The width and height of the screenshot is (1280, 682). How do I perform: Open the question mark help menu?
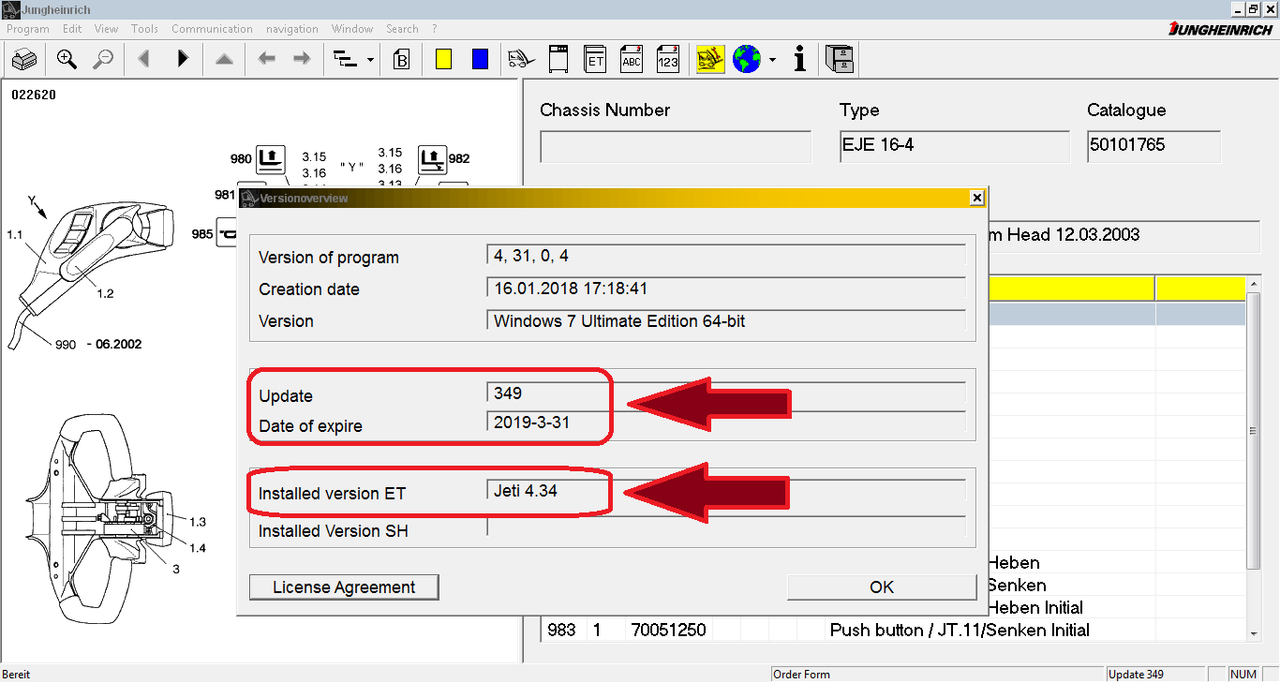(434, 29)
